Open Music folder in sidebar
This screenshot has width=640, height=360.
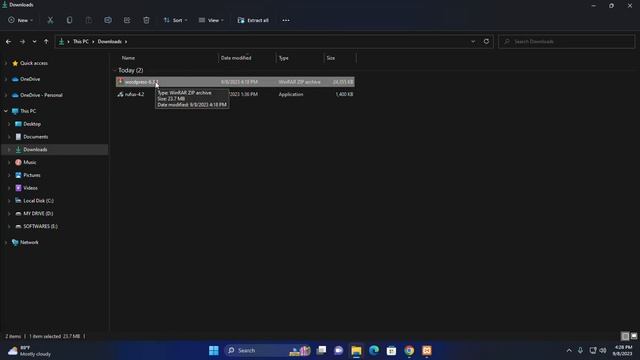pos(30,162)
